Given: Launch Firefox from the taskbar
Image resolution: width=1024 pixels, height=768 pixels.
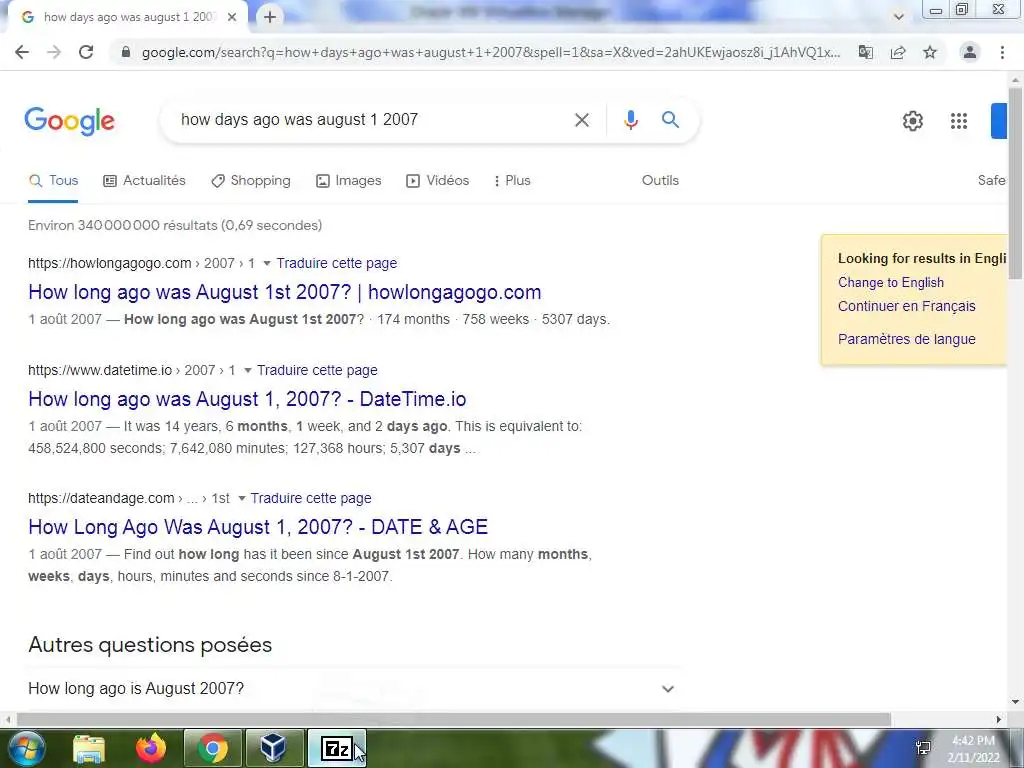Looking at the screenshot, I should click(x=150, y=749).
